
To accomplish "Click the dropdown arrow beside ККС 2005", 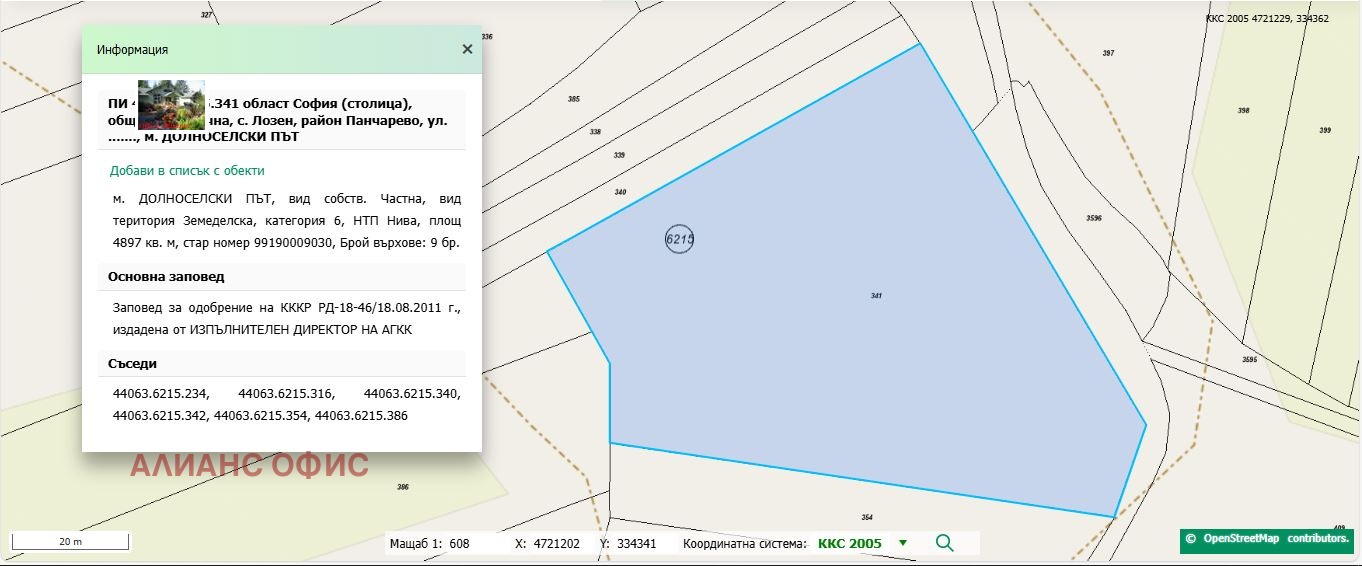I will click(x=903, y=543).
